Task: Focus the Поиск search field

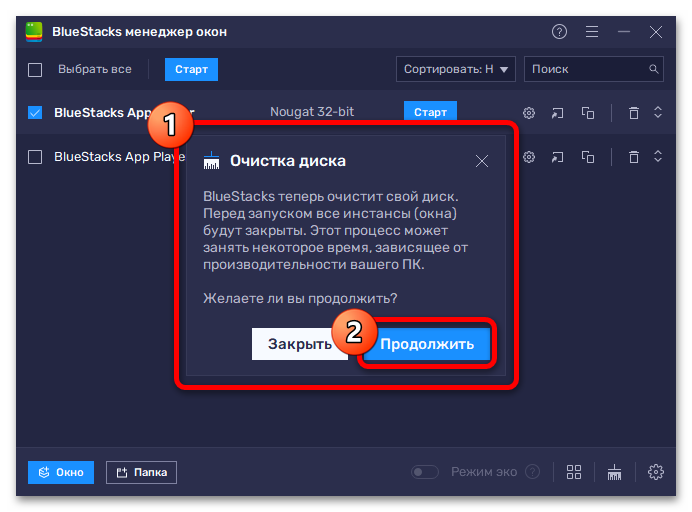Action: tap(594, 69)
